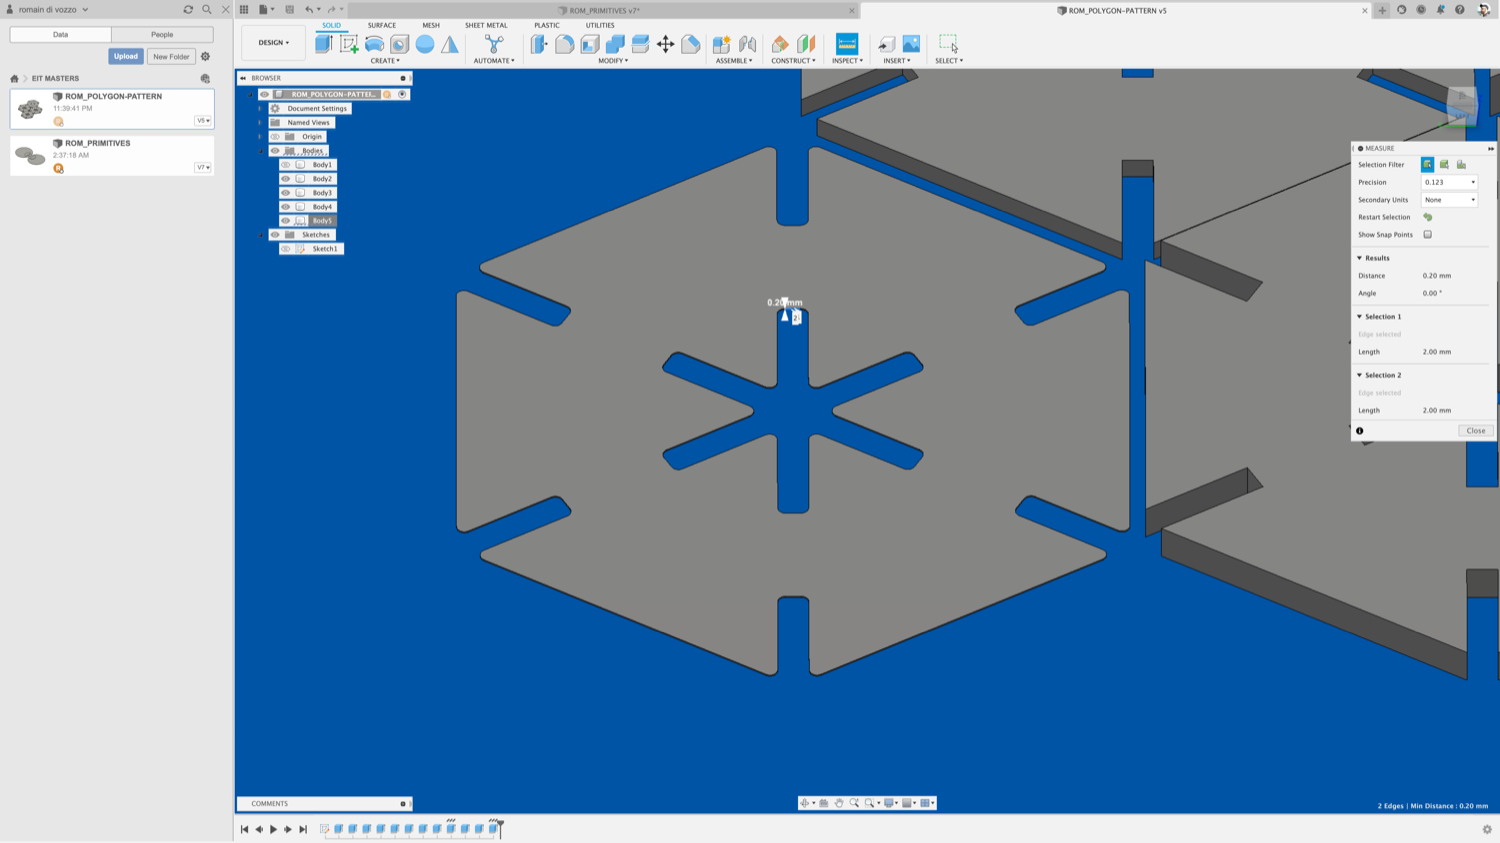
Task: Select the Offset Face tool icon
Action: tap(640, 43)
